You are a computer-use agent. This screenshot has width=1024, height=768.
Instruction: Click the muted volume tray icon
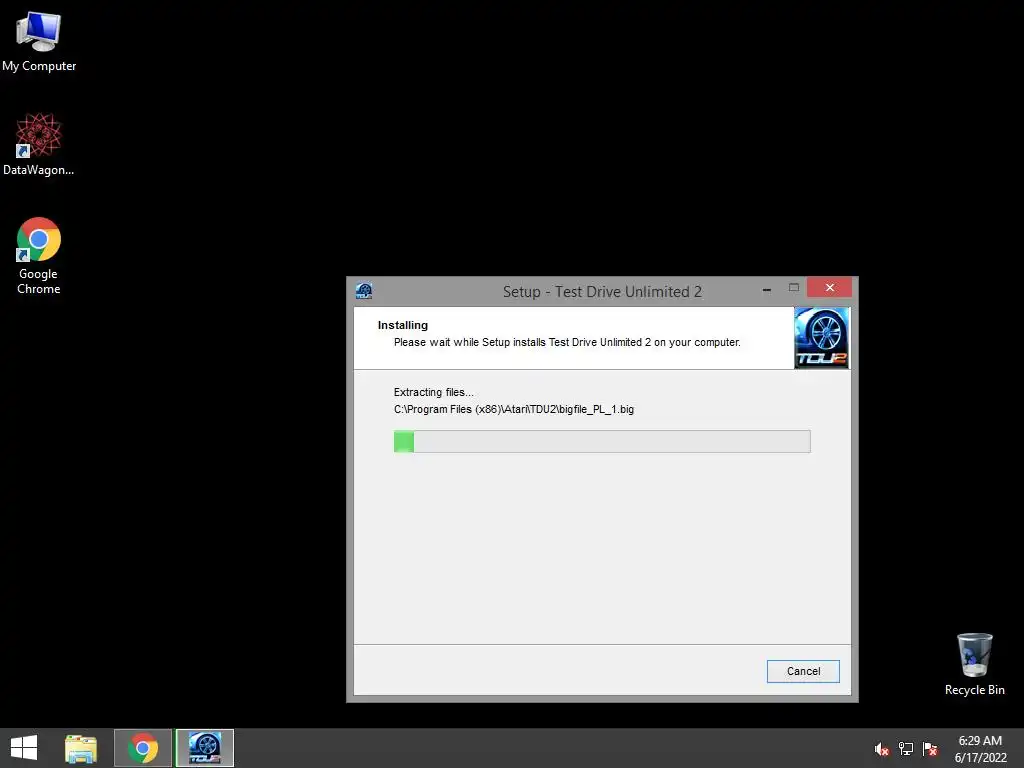coord(882,748)
